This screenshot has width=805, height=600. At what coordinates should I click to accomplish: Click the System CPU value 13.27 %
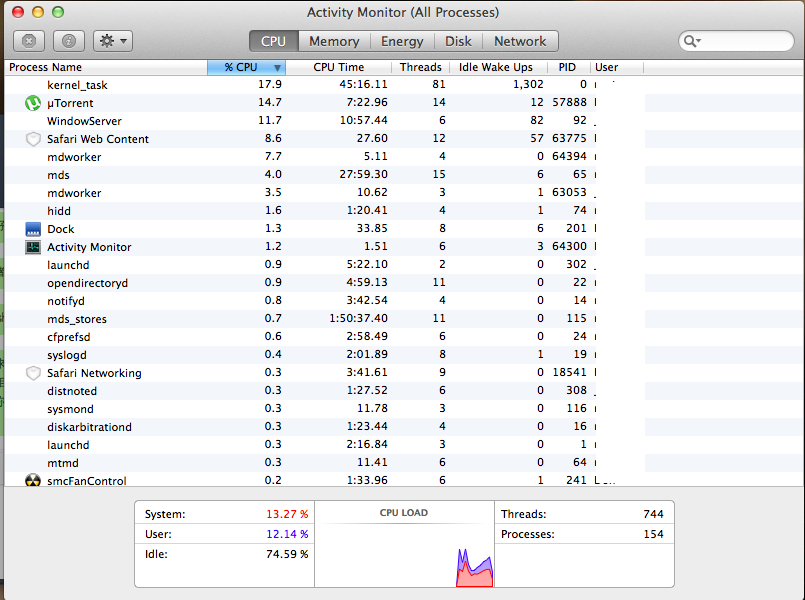[x=287, y=514]
